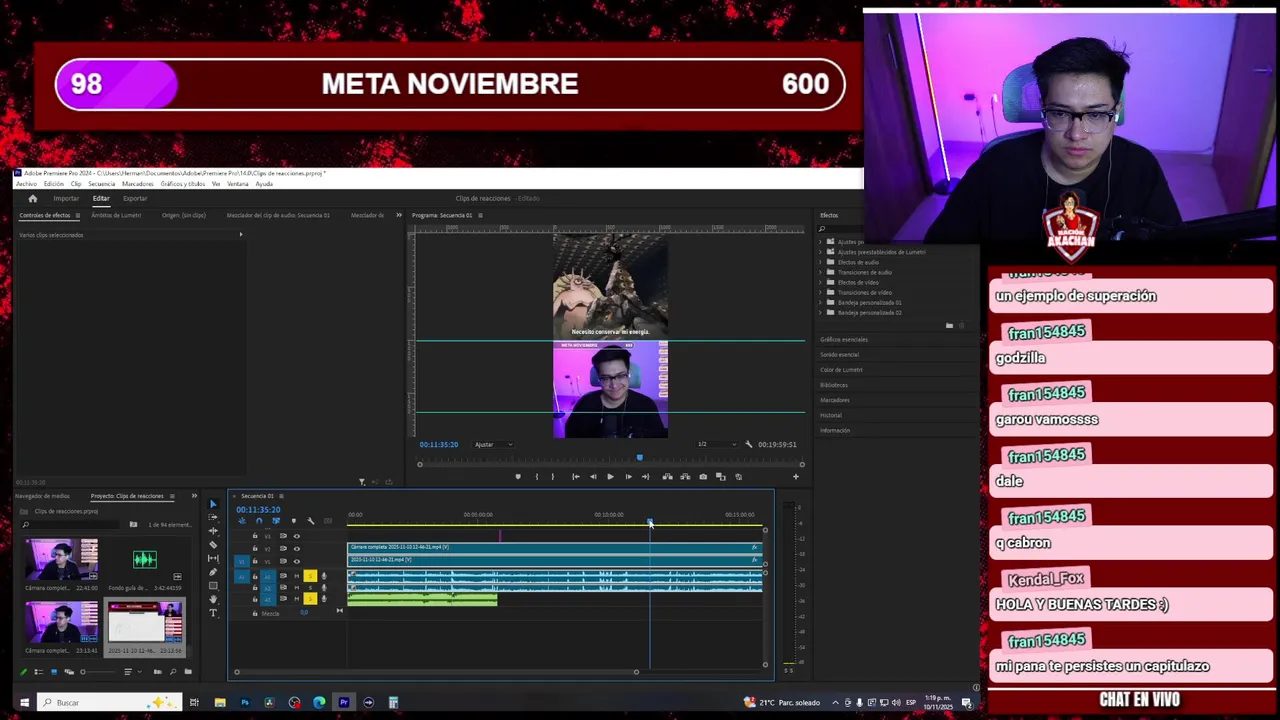Viewport: 1280px width, 720px height.
Task: Toggle V3 track output eye
Action: (297, 536)
